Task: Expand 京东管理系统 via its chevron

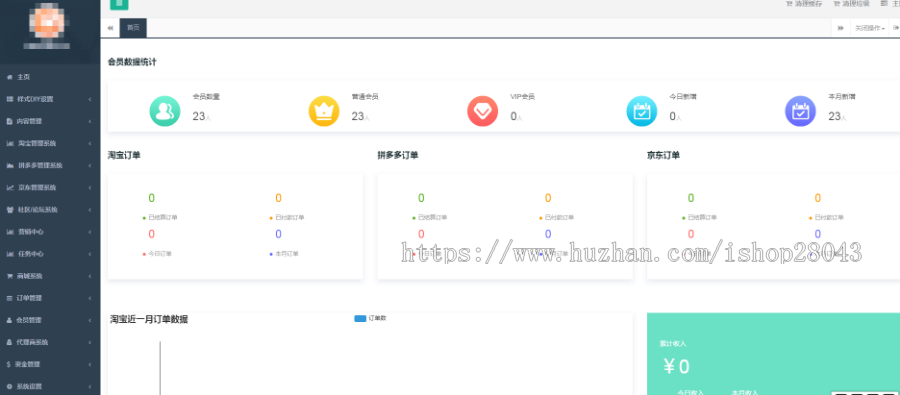Action: [90, 187]
